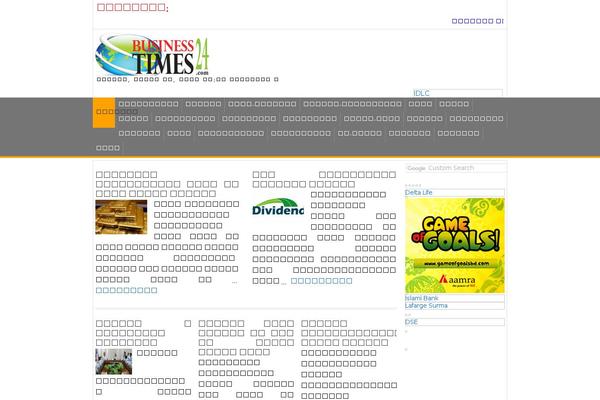Select the orange highlighted navigation menu item

tap(104, 112)
